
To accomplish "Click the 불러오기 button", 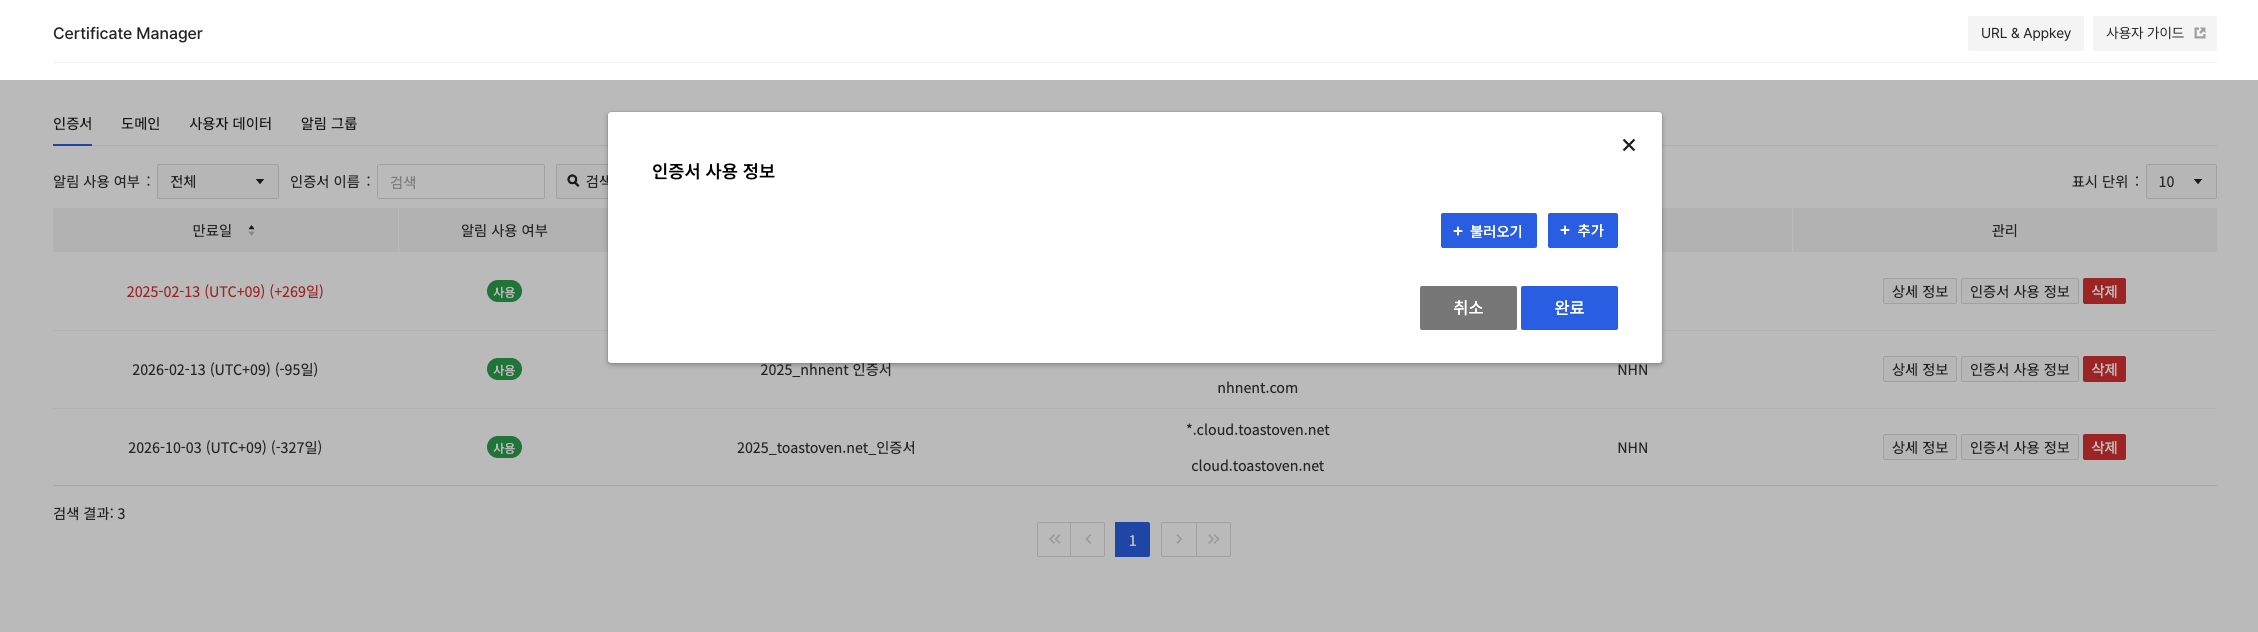I will pyautogui.click(x=1488, y=230).
